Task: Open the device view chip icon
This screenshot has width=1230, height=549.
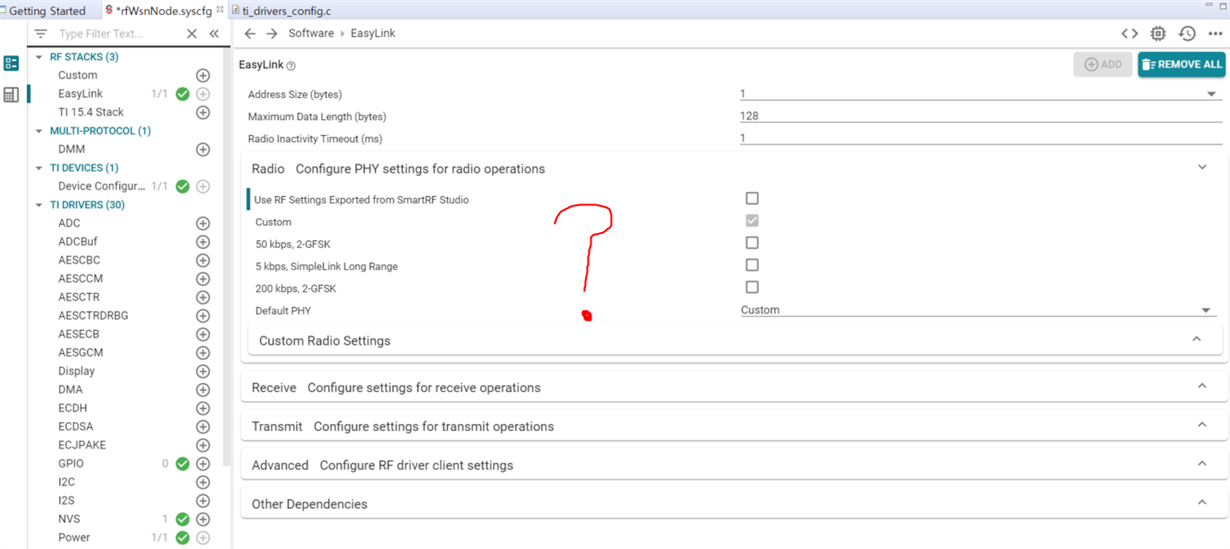Action: coord(1158,33)
